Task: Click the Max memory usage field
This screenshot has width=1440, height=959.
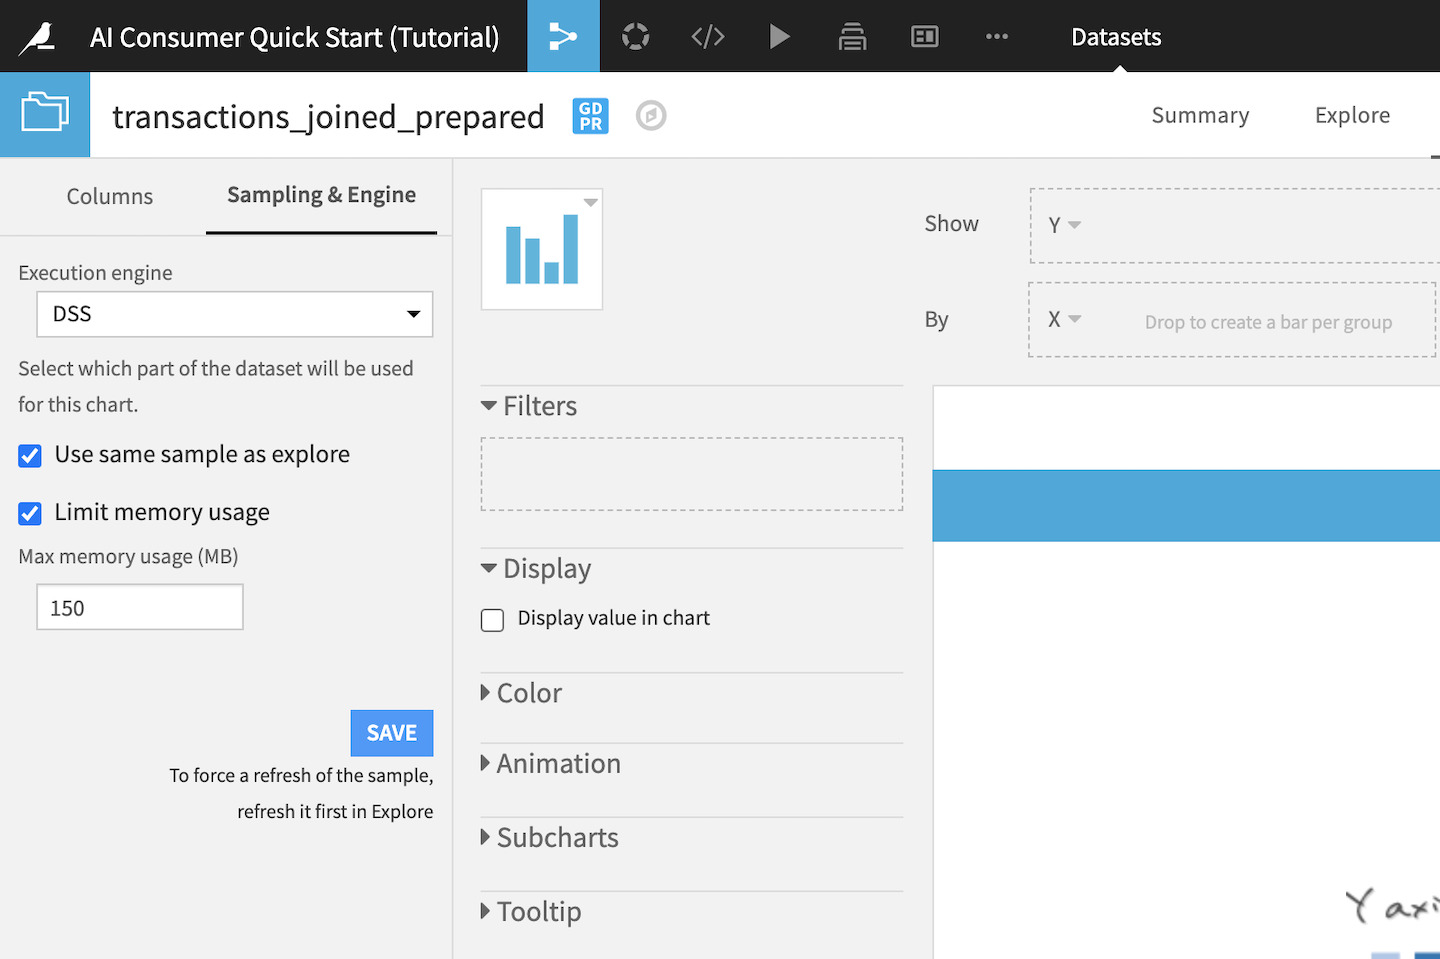Action: tap(140, 607)
